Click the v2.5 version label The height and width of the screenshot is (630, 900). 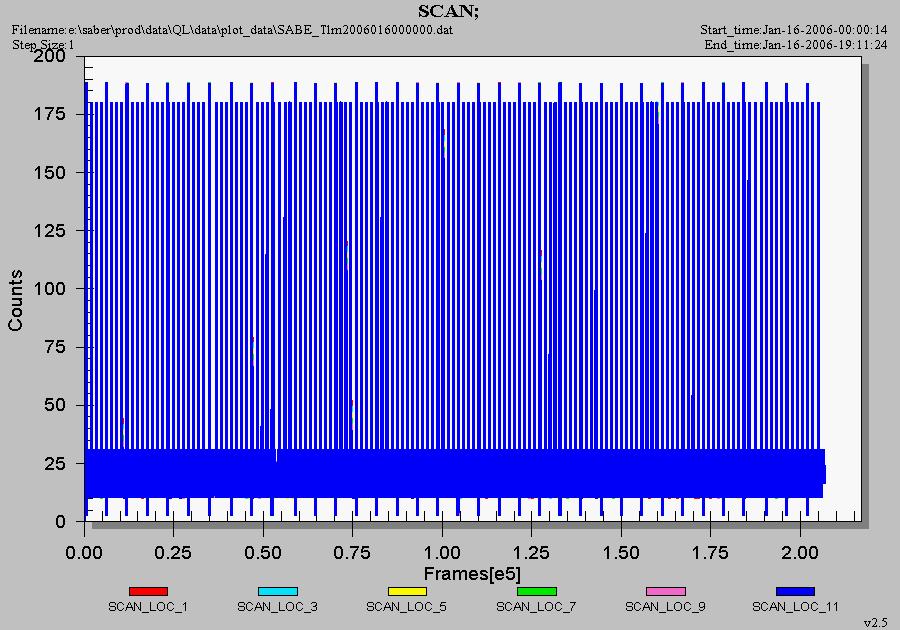point(876,623)
